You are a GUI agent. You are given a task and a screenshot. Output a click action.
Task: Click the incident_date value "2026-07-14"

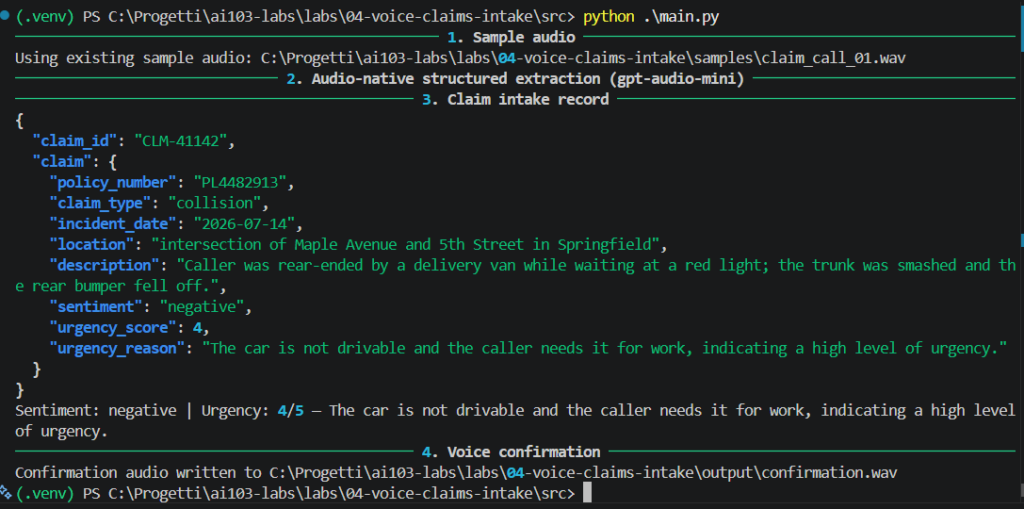244,224
